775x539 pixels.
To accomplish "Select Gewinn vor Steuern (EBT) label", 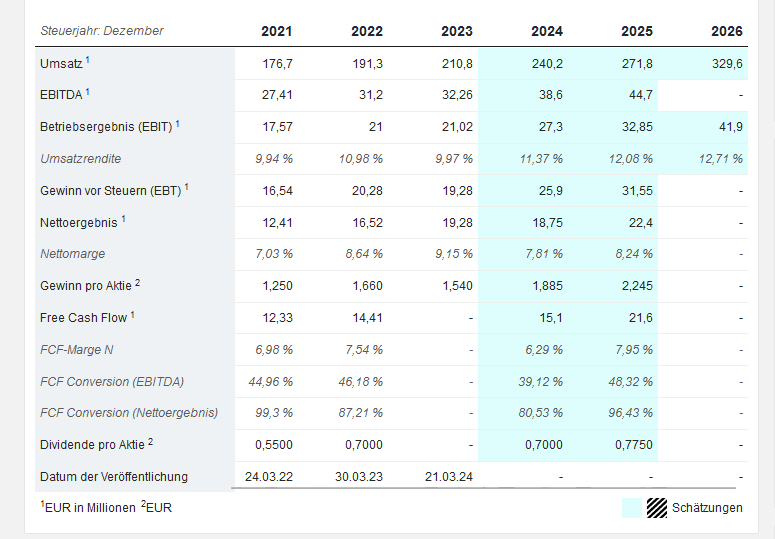I will tap(110, 190).
